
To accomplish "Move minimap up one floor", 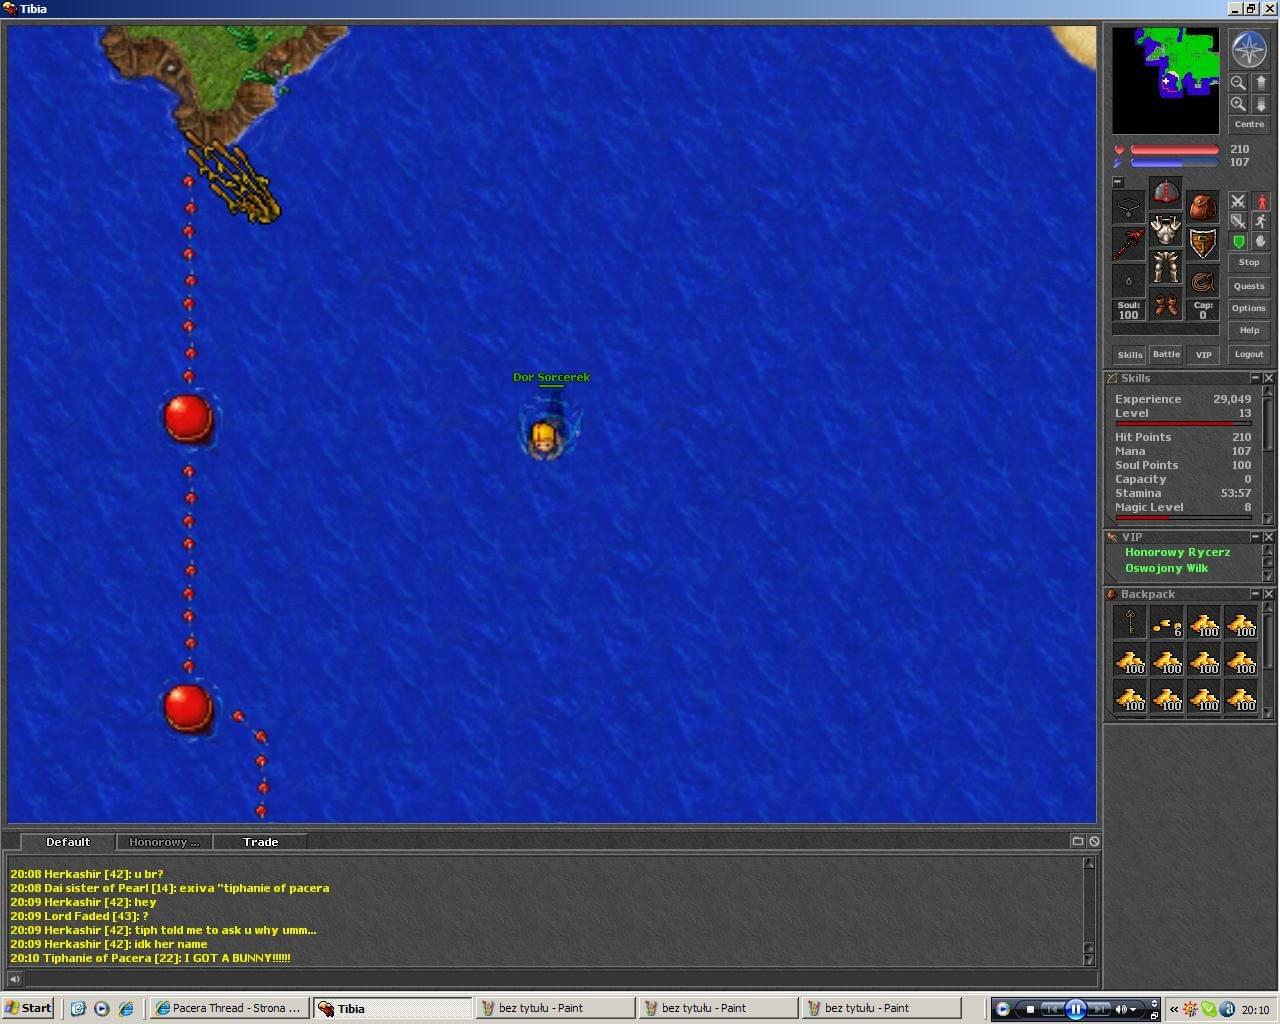I will pos(1261,83).
